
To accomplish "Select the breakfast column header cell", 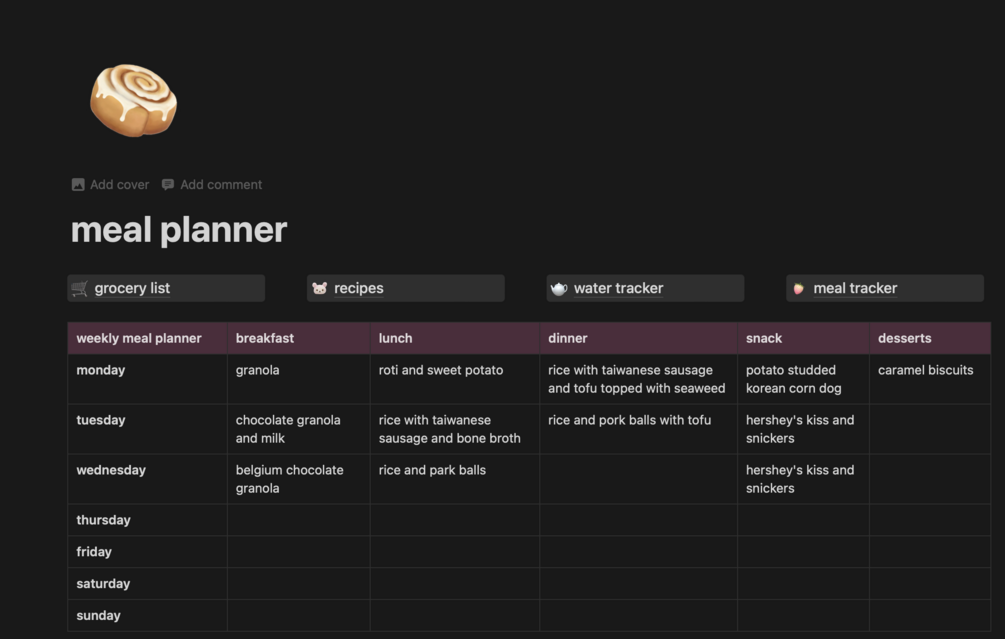I will point(298,338).
